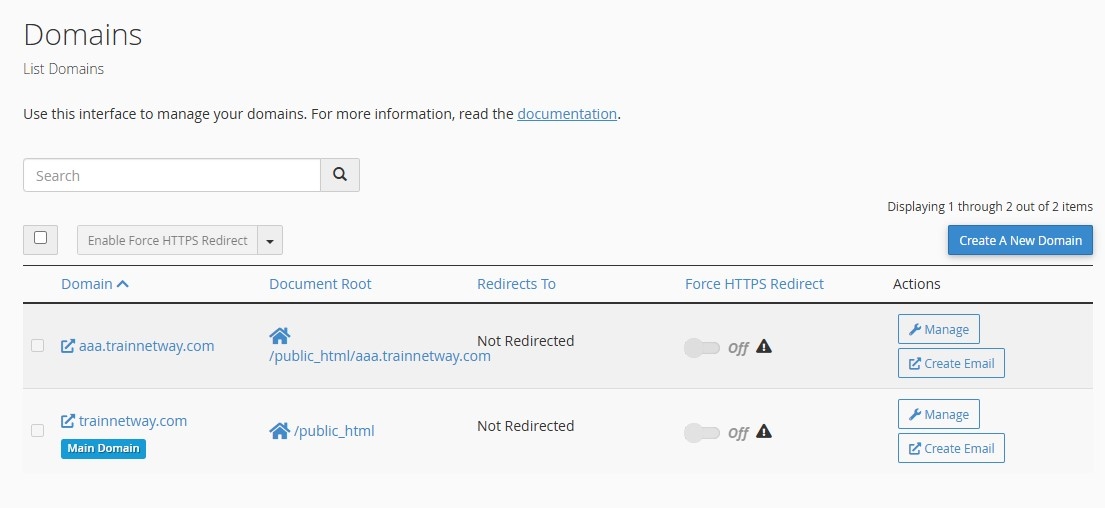
Task: Click warning triangle in trainnetway.com row
Action: pos(764,431)
